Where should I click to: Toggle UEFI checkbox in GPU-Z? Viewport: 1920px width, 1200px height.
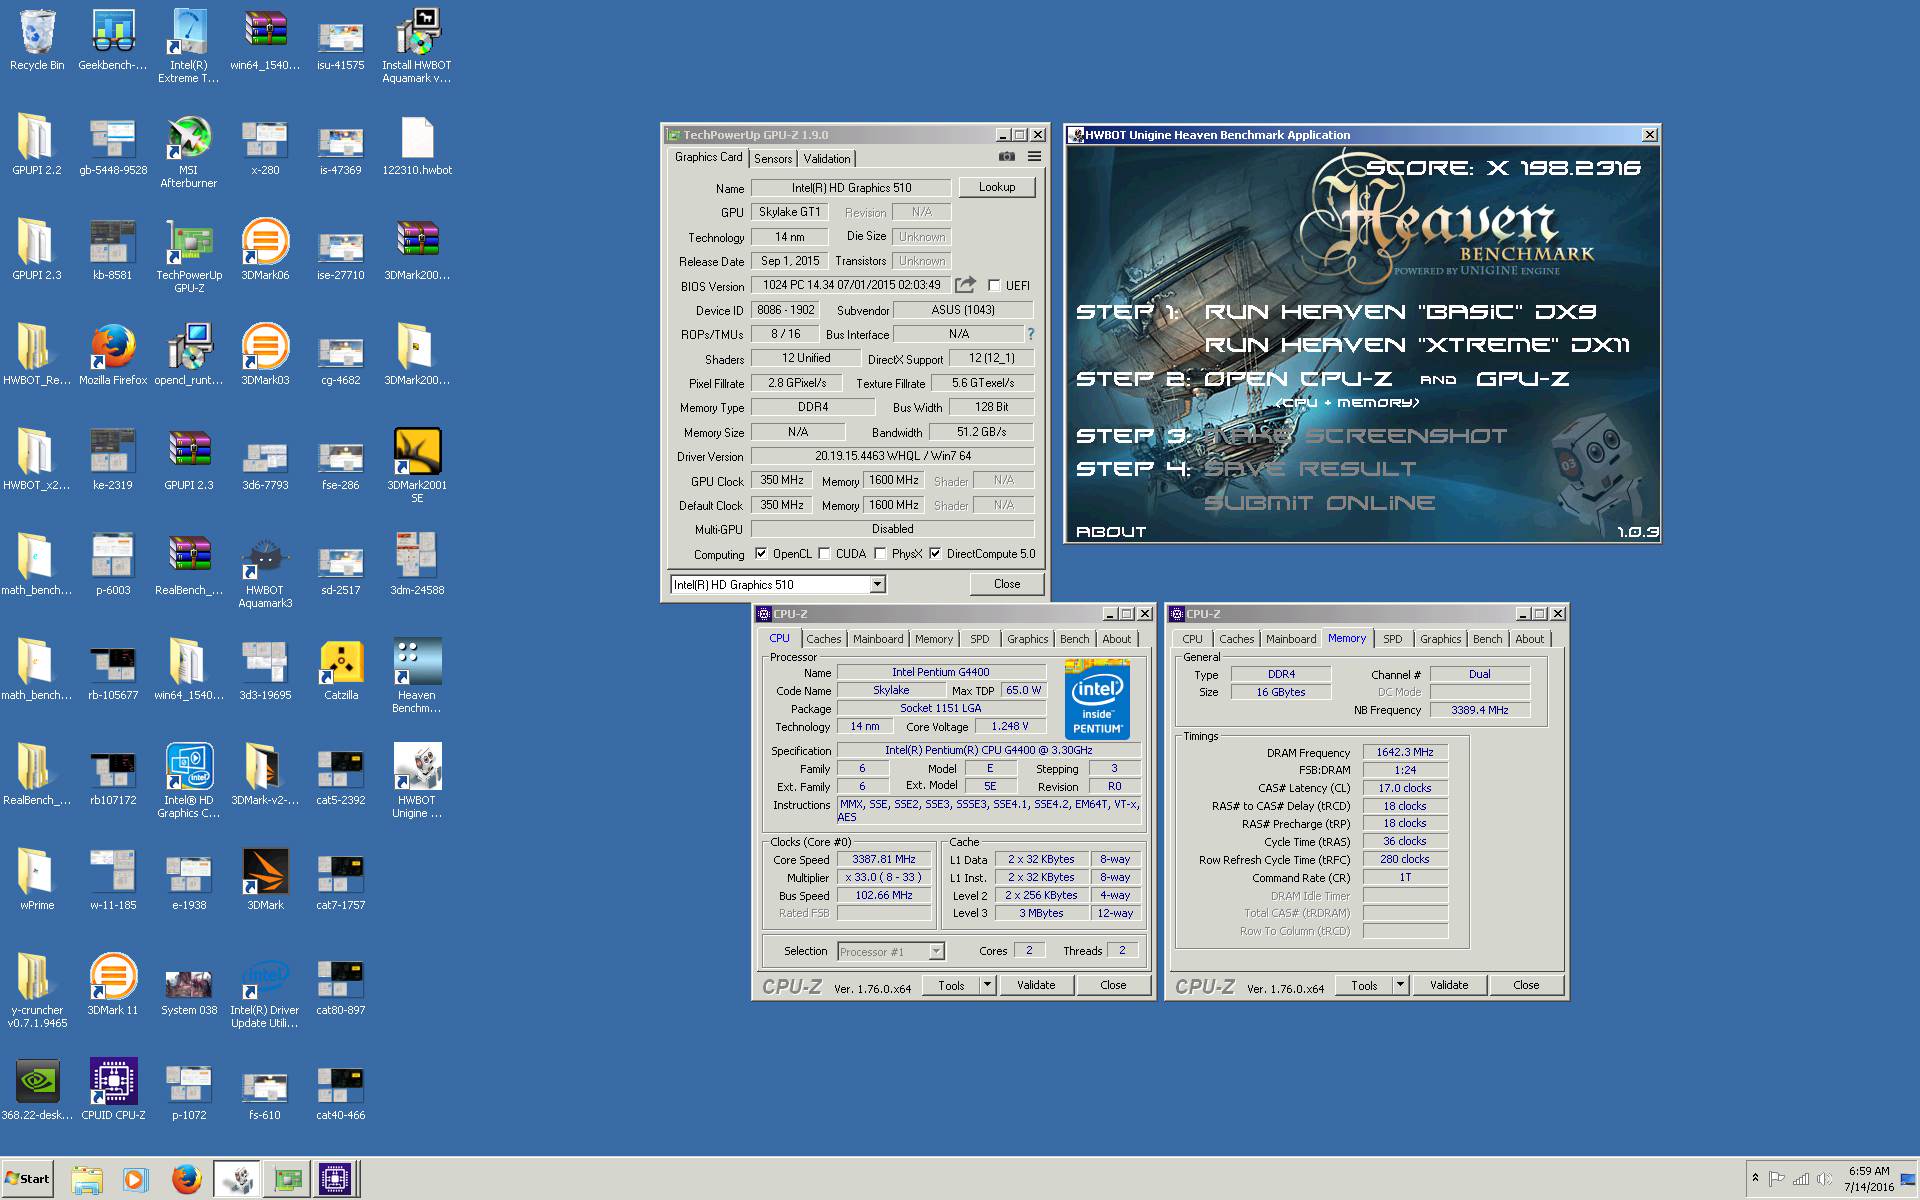pos(994,286)
